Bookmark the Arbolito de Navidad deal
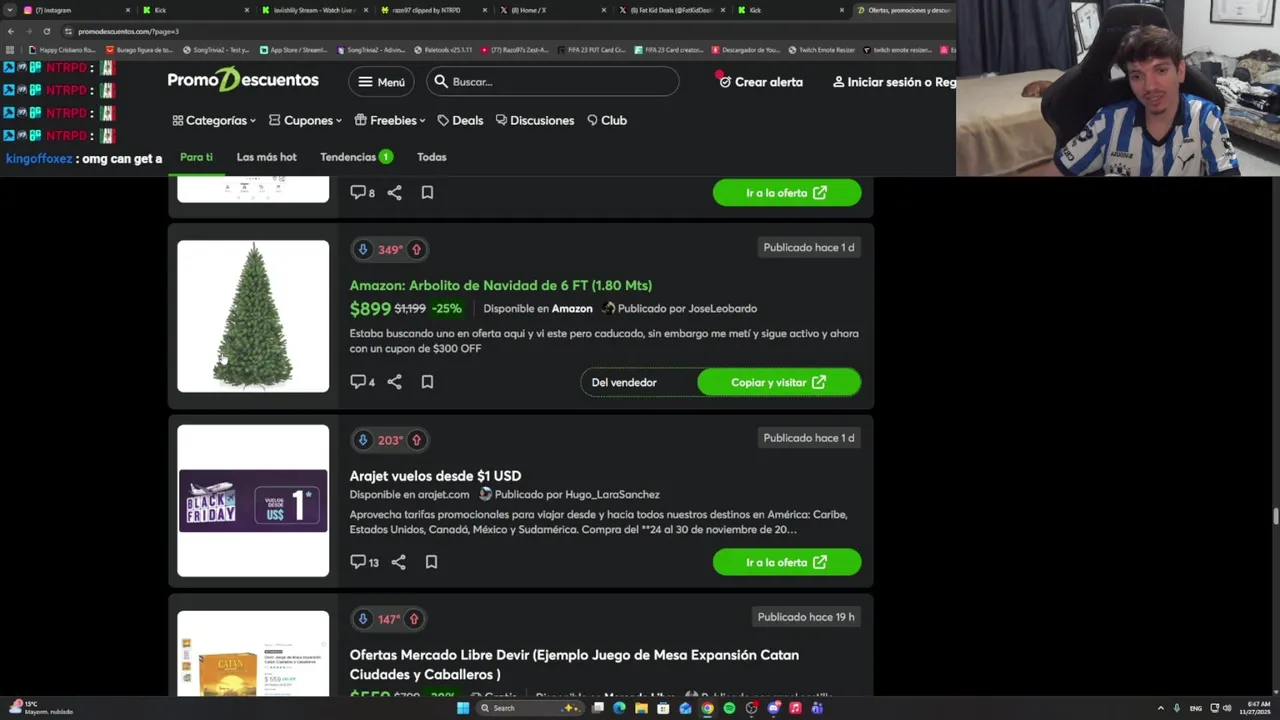The width and height of the screenshot is (1280, 720). pos(427,382)
